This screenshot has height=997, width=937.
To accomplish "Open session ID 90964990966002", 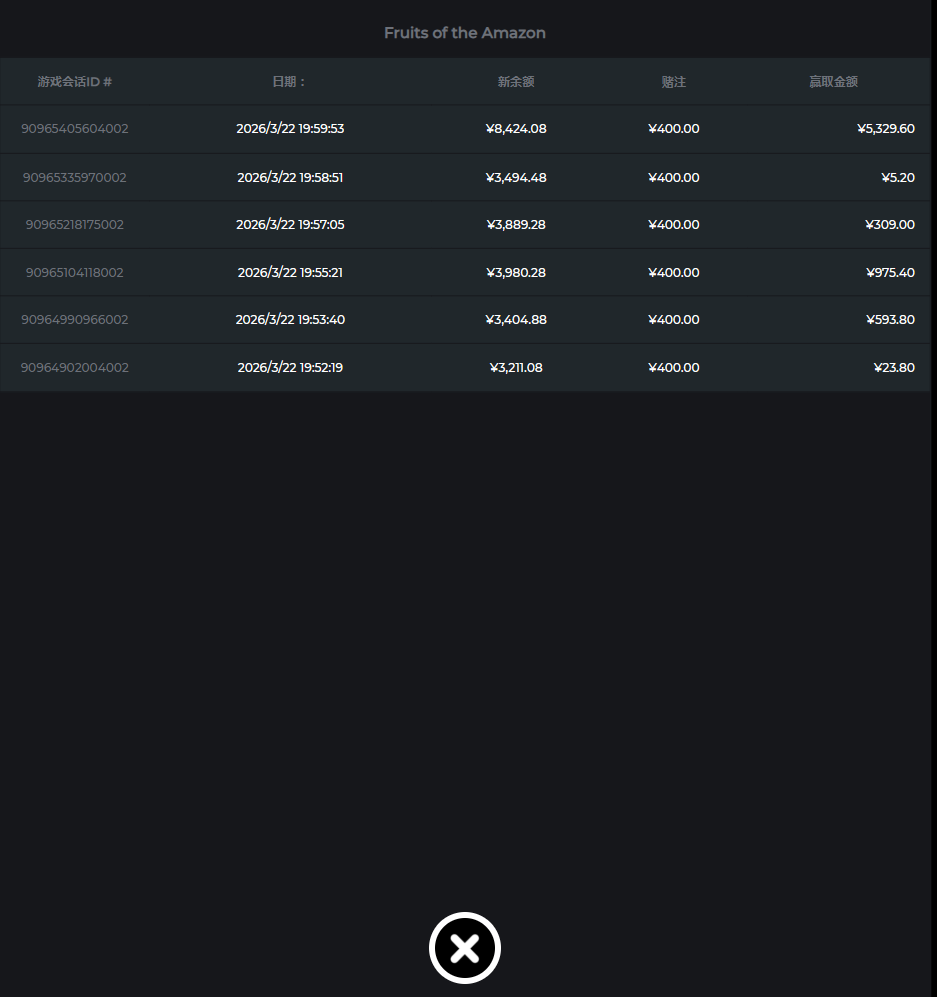I will [x=75, y=320].
